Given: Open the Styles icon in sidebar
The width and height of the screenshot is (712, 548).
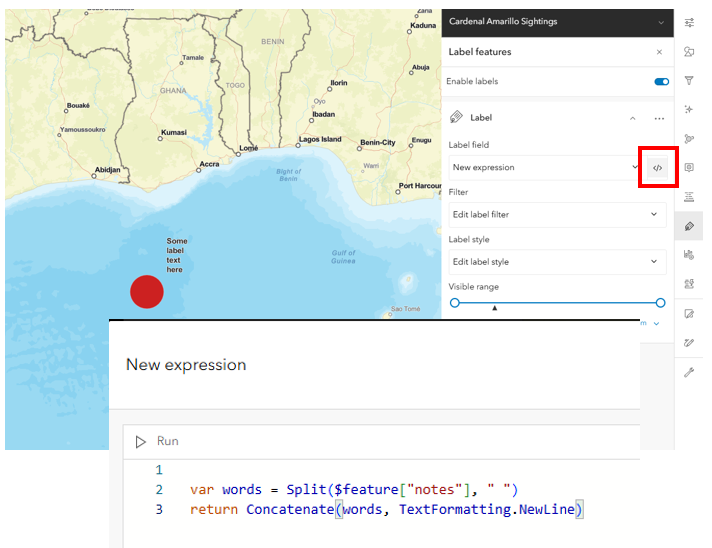Looking at the screenshot, I should pyautogui.click(x=689, y=51).
